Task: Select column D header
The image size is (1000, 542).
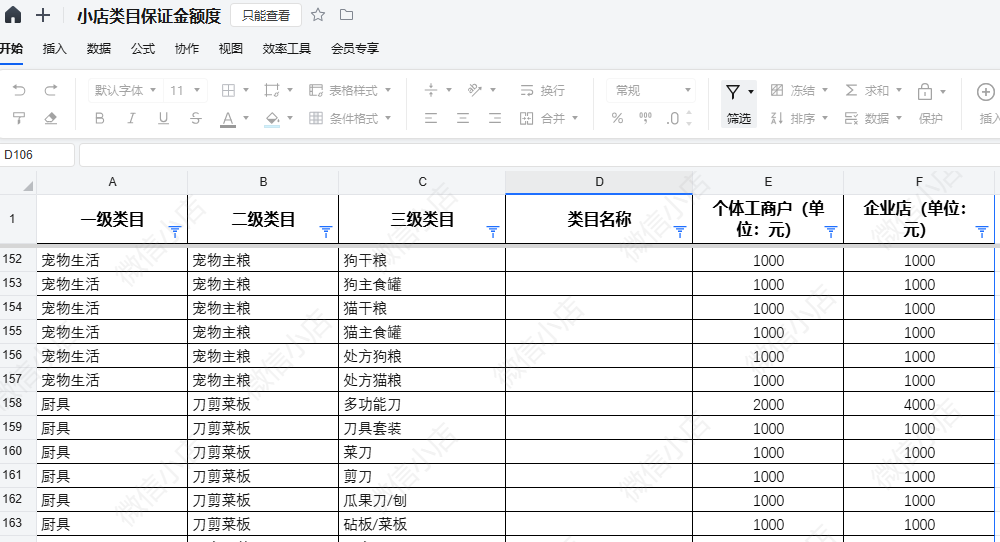Action: click(599, 182)
